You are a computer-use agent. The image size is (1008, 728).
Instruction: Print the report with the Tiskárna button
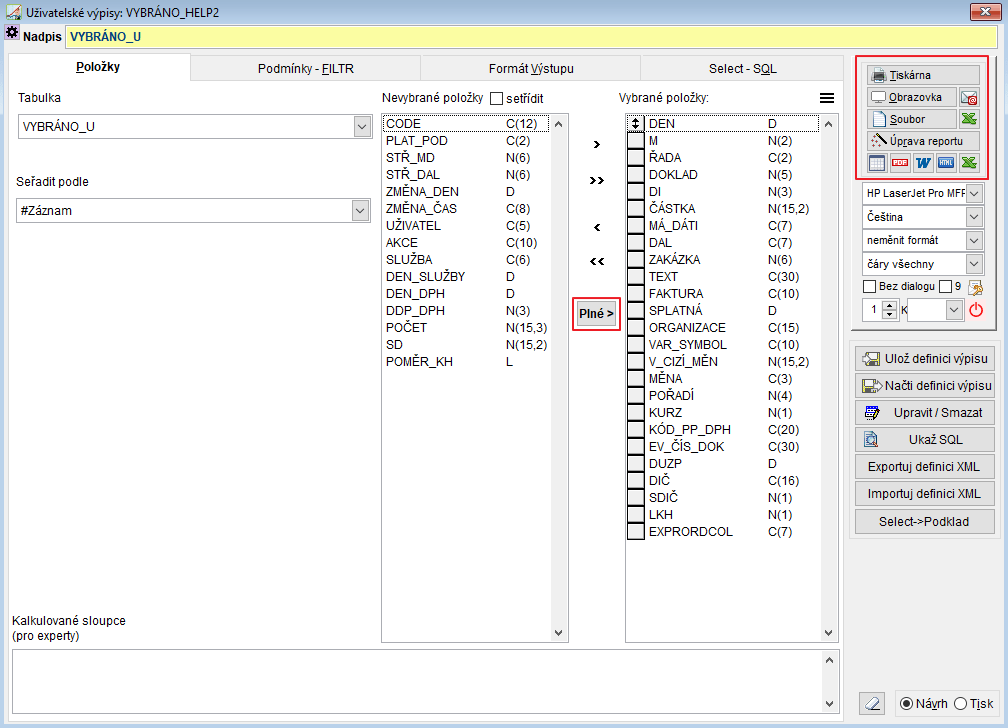tap(923, 75)
